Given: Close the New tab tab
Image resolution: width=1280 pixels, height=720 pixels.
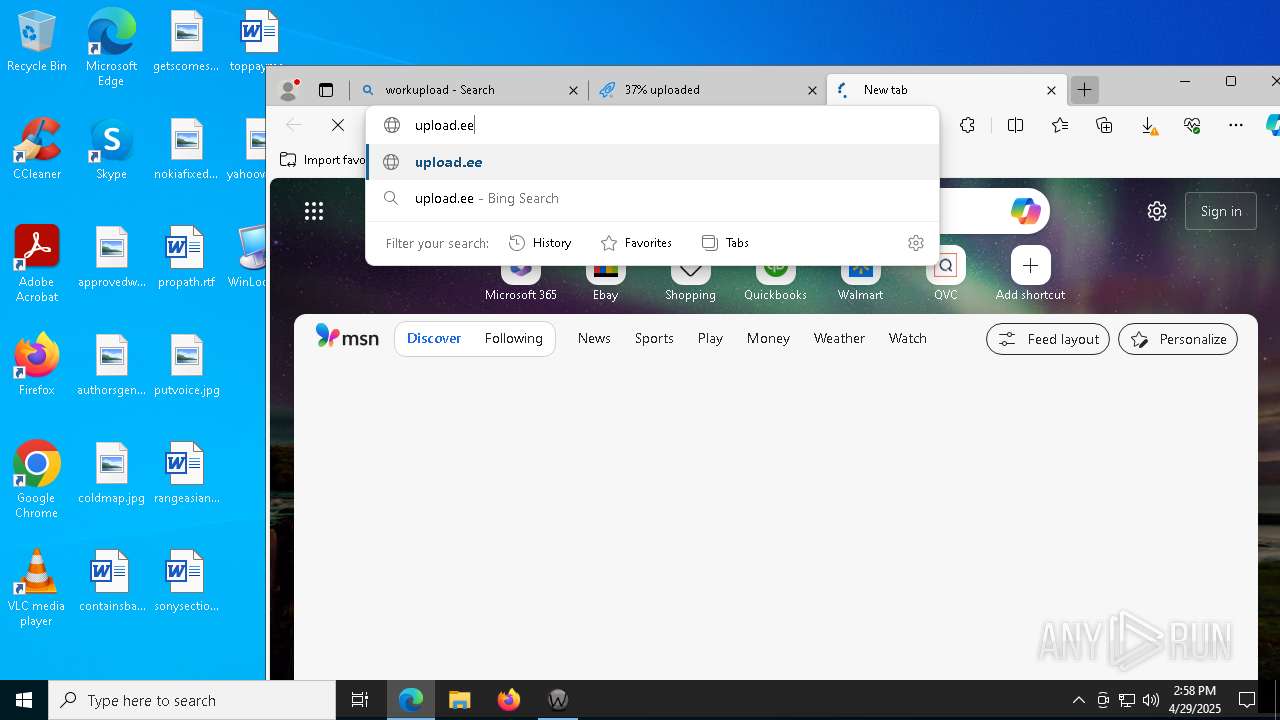Looking at the screenshot, I should 1051,90.
